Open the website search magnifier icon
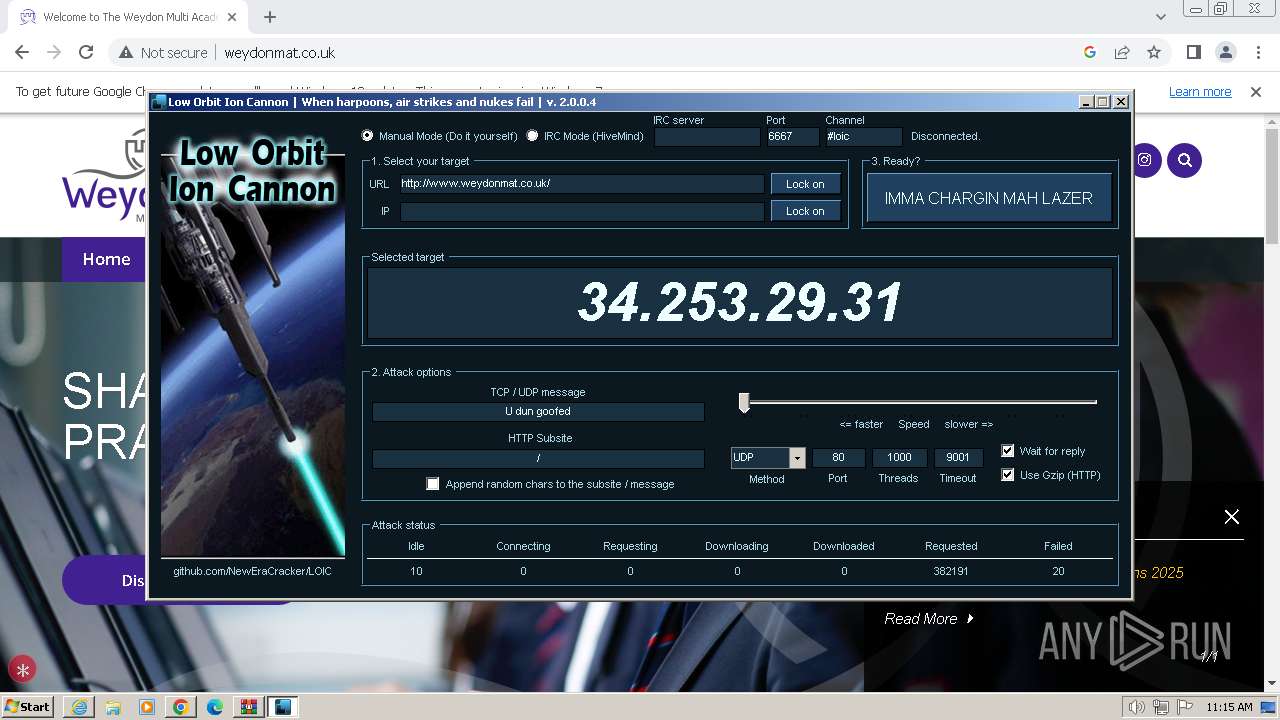1280x720 pixels. [x=1185, y=160]
